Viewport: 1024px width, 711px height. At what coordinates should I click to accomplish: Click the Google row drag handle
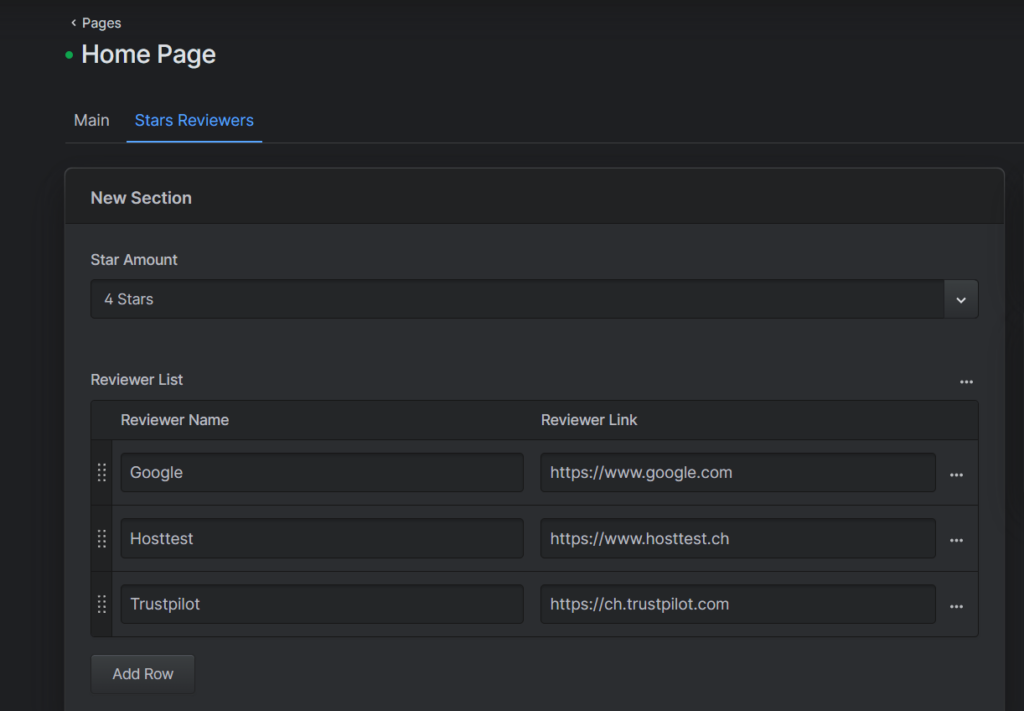tap(101, 473)
